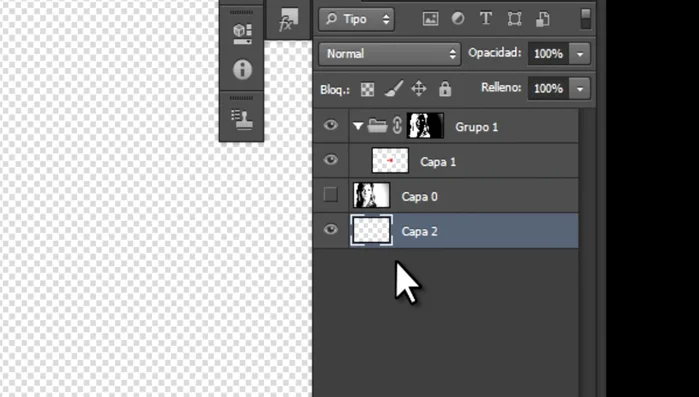
Task: Filter layers by pixel layers icon
Action: (x=430, y=19)
